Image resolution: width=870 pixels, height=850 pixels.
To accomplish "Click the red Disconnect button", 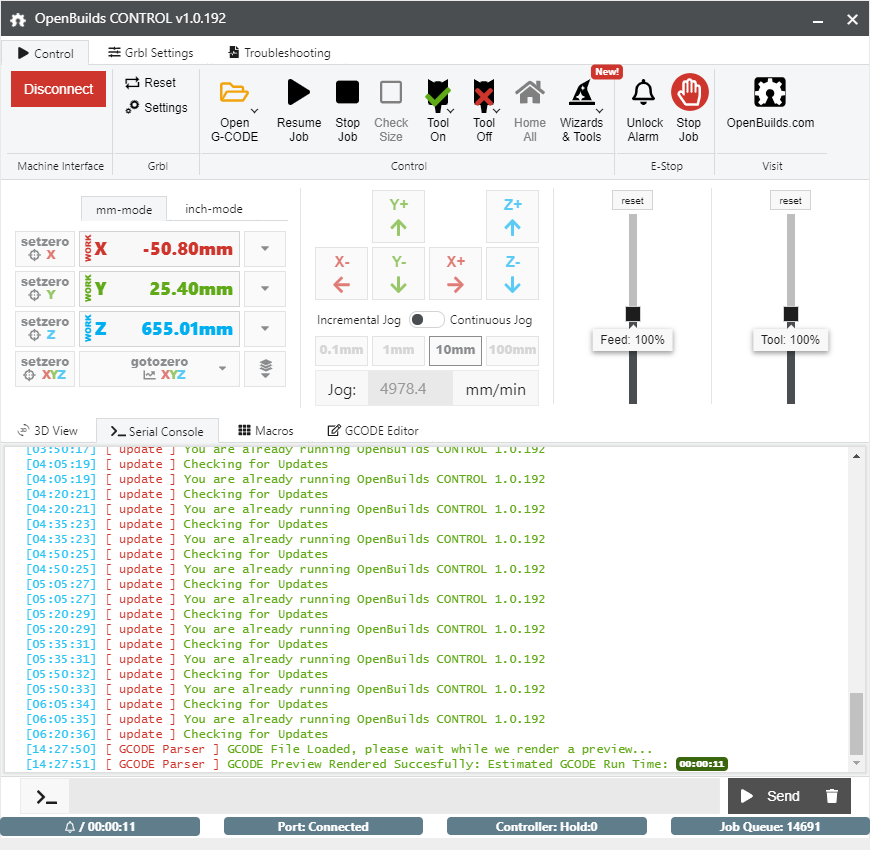I will pyautogui.click(x=58, y=89).
